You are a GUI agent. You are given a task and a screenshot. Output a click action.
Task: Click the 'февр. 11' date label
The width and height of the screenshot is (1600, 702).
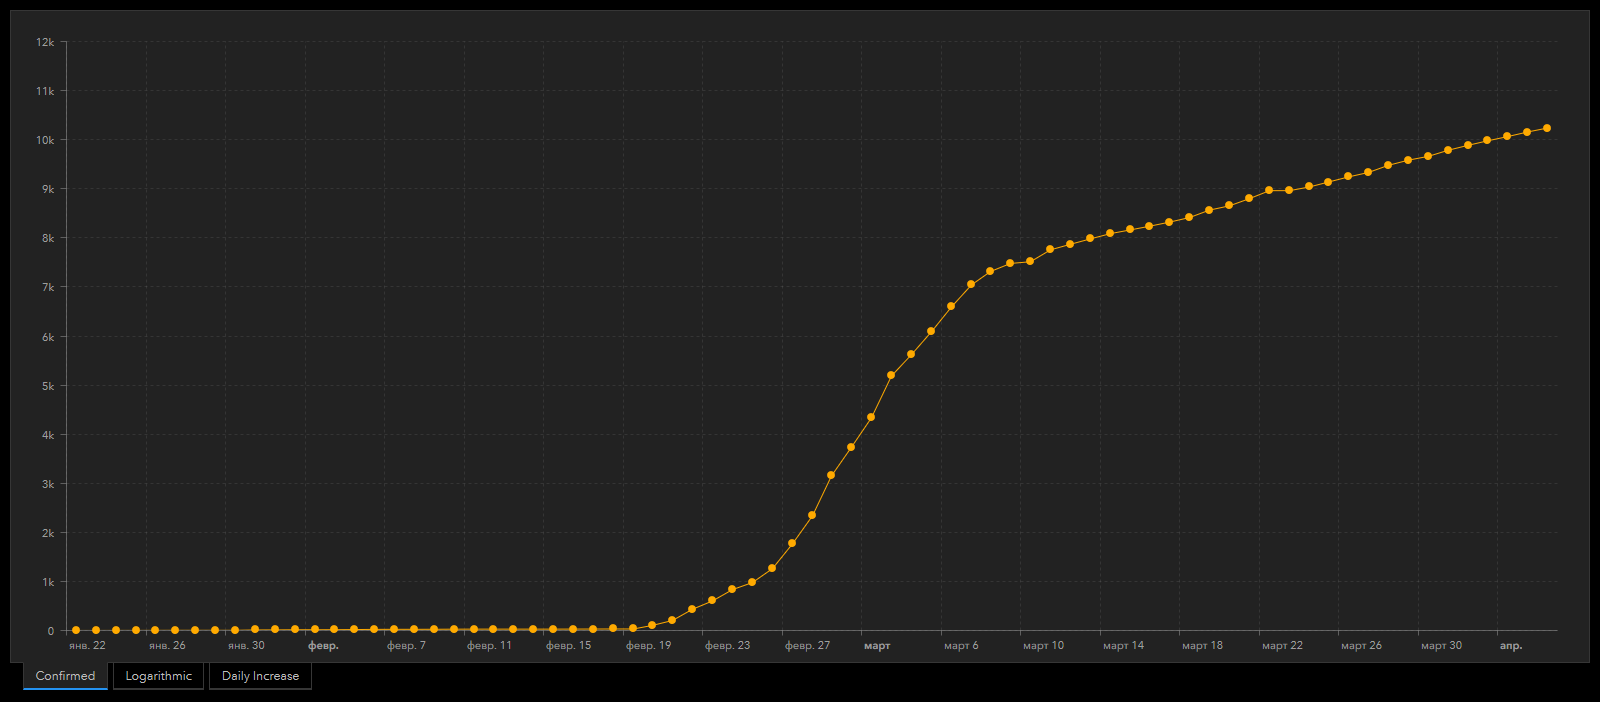[x=489, y=646]
